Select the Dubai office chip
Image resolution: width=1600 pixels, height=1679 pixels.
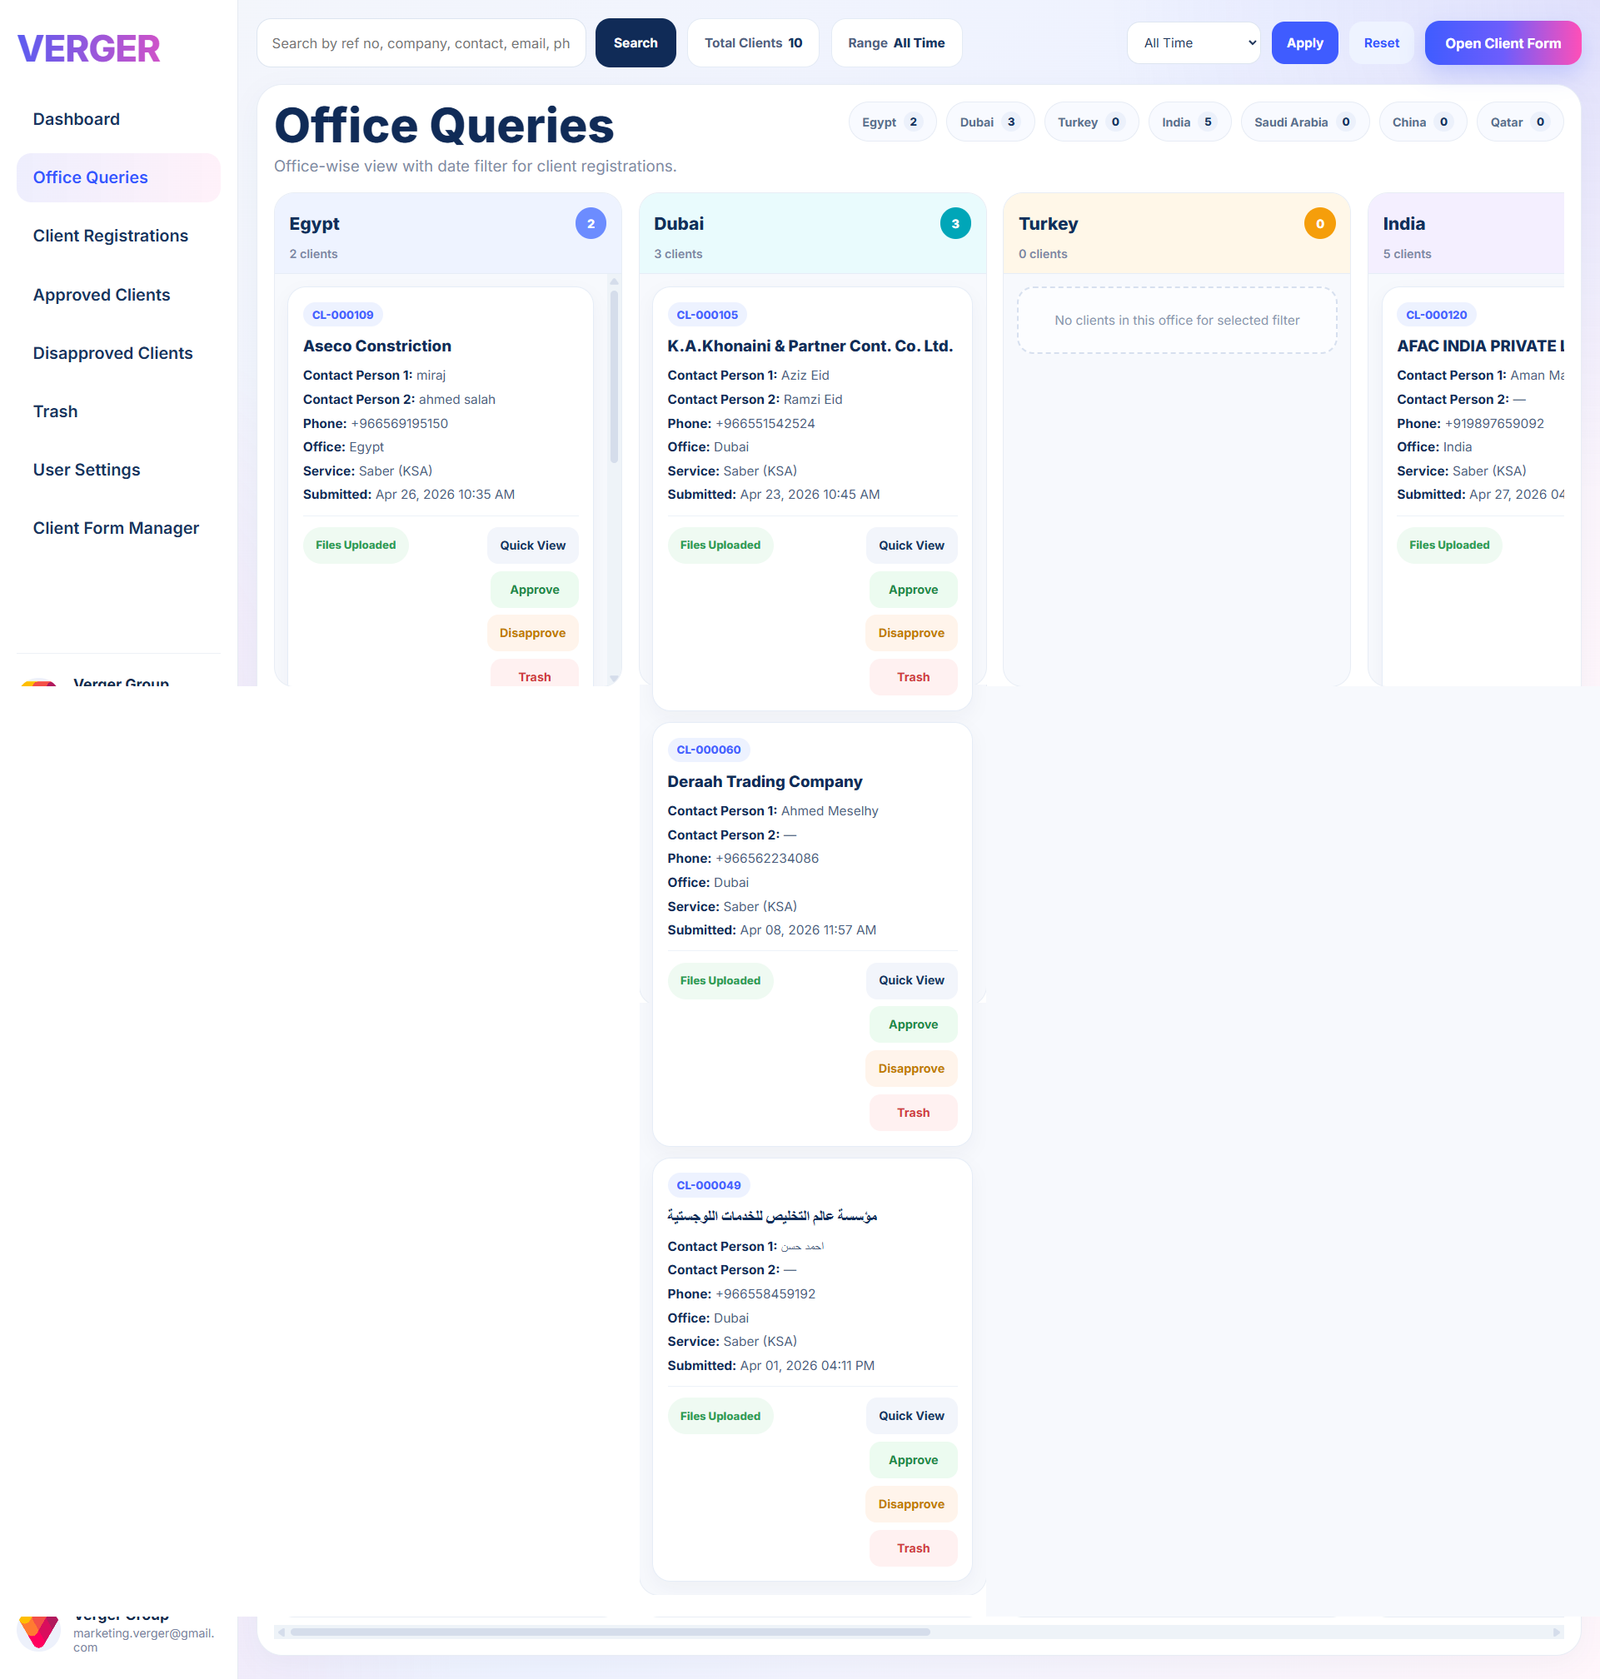pyautogui.click(x=990, y=122)
